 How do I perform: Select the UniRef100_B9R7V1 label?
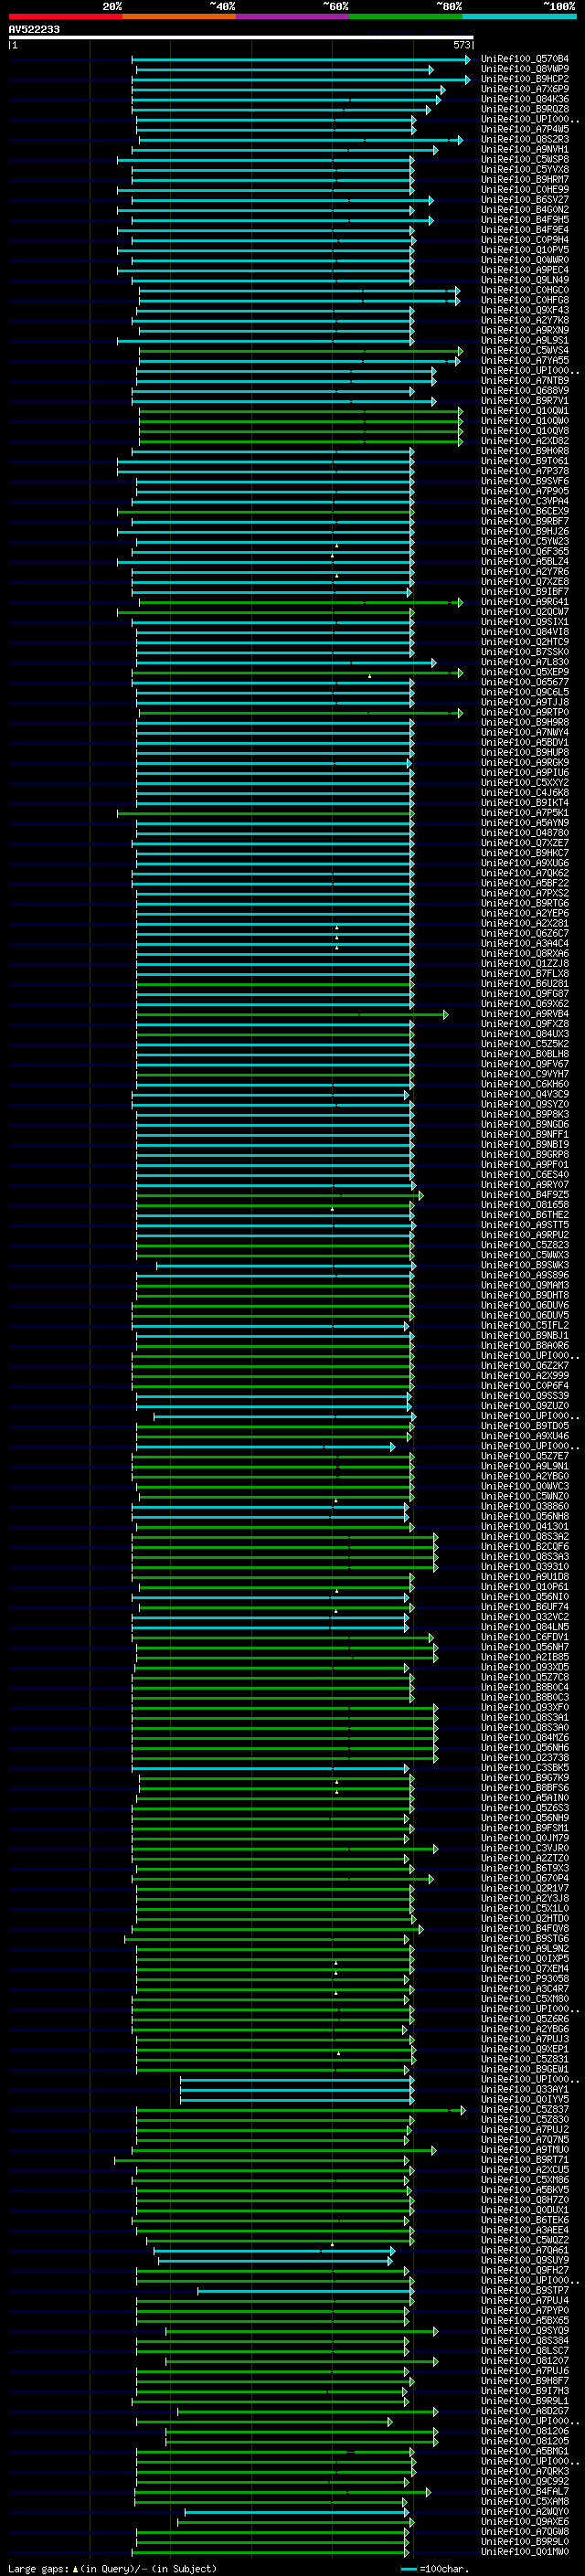pos(525,401)
